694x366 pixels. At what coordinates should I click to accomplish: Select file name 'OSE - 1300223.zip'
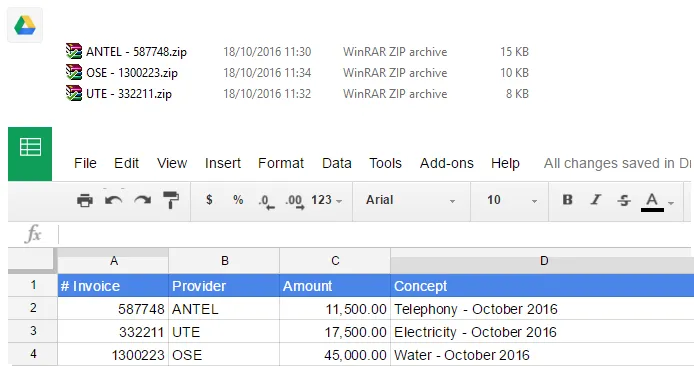(x=132, y=73)
